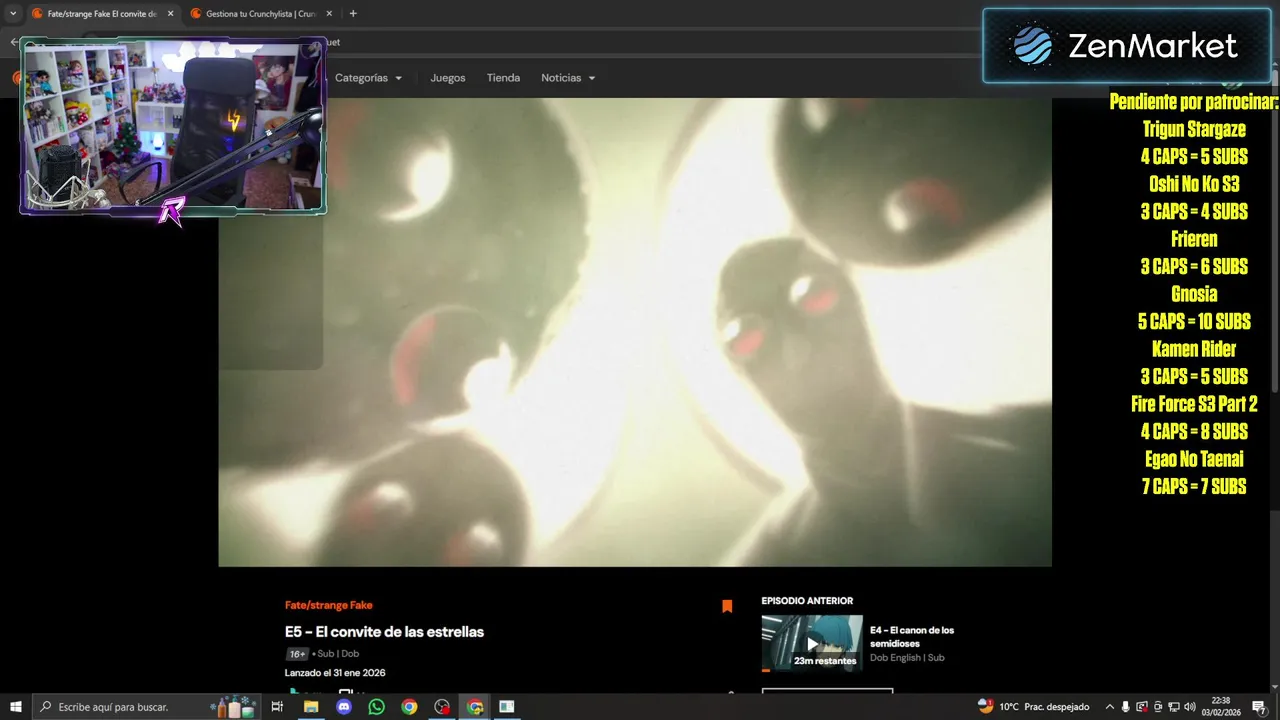Open the 10°C weather widget
The image size is (1280, 720).
(1034, 706)
